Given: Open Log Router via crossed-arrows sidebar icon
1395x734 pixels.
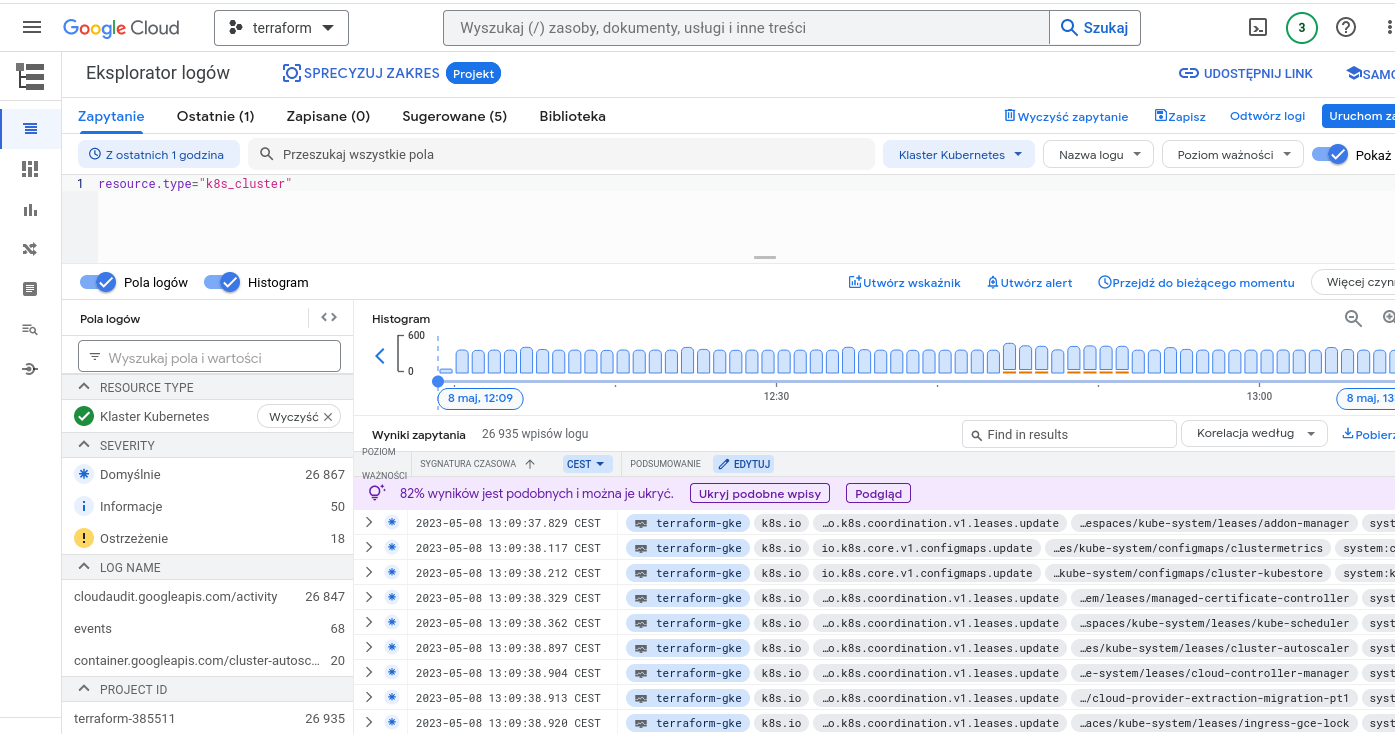Looking at the screenshot, I should point(29,249).
